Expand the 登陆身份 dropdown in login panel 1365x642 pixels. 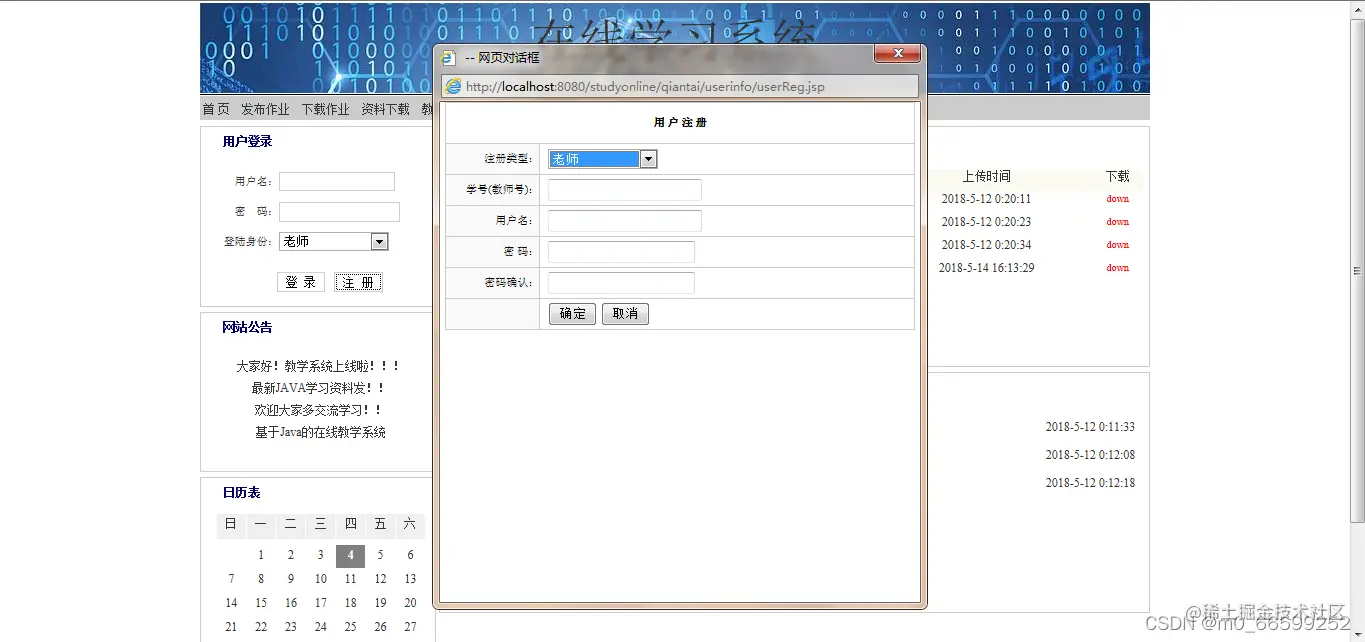[x=379, y=241]
